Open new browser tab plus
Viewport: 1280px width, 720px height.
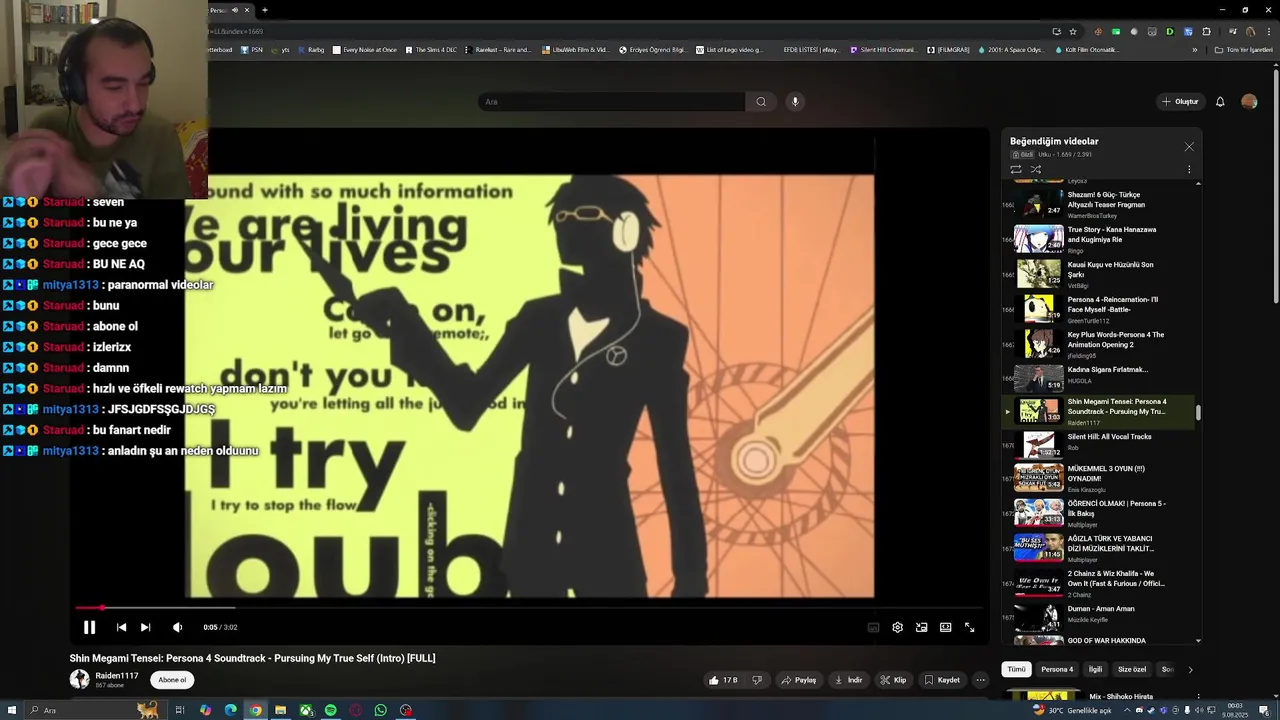pyautogui.click(x=264, y=10)
